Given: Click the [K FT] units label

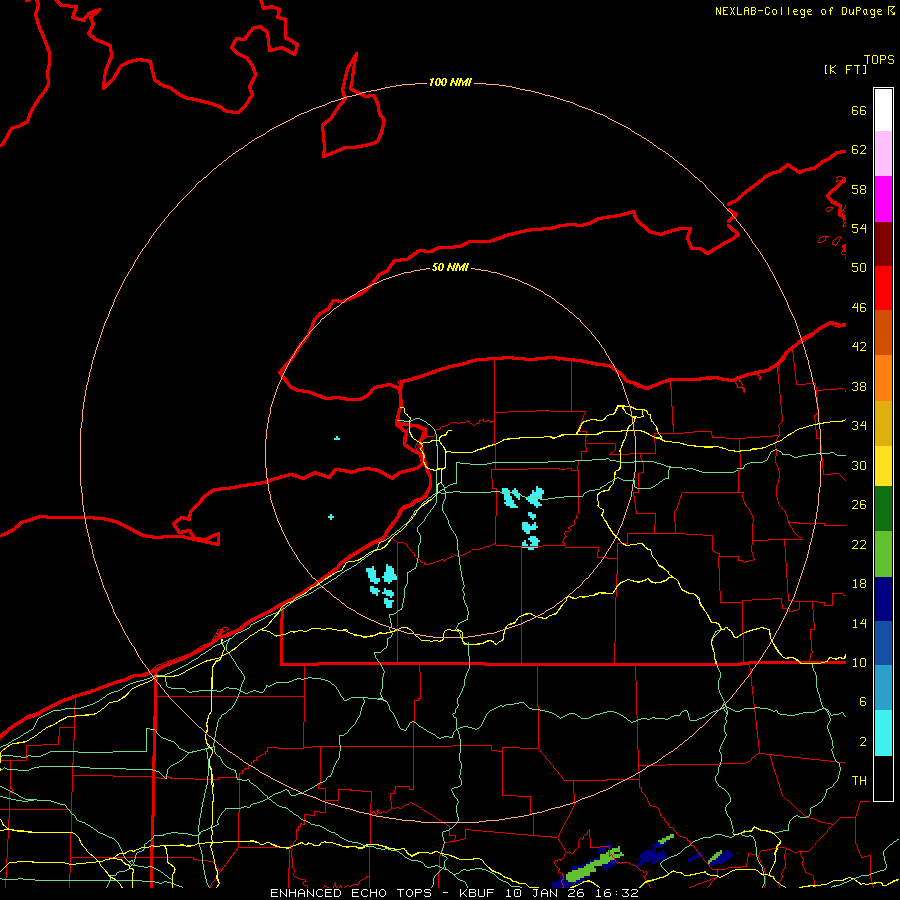Looking at the screenshot, I should [845, 69].
